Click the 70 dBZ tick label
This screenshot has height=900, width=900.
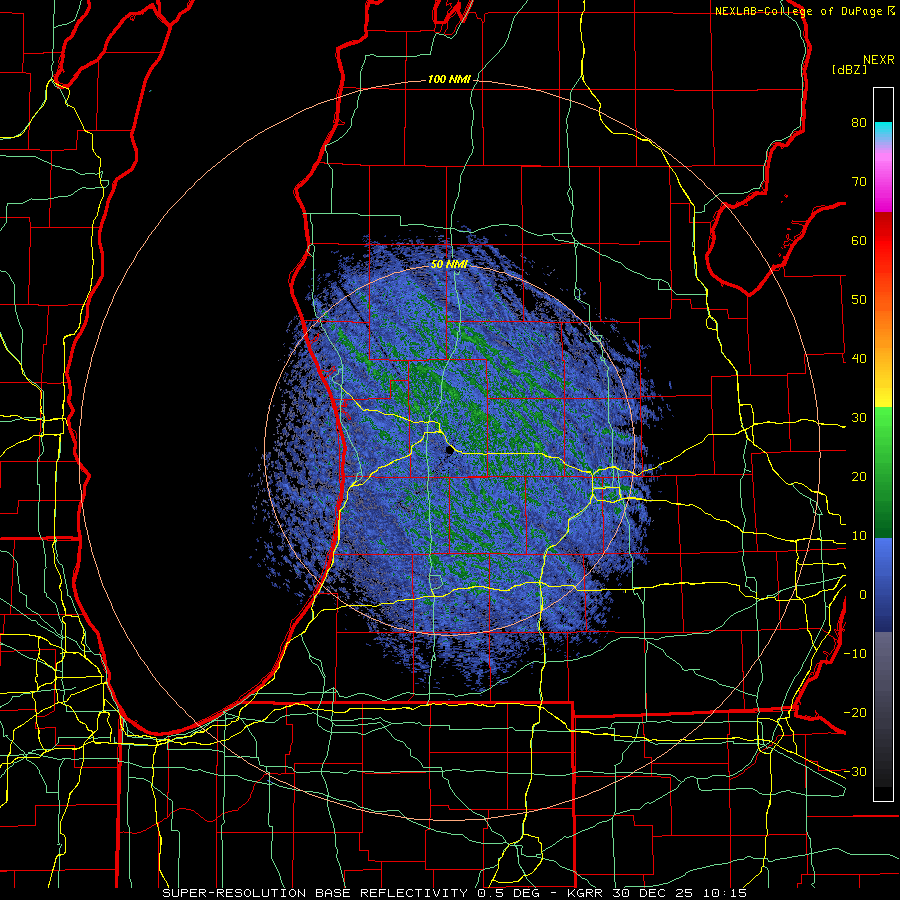[x=859, y=182]
